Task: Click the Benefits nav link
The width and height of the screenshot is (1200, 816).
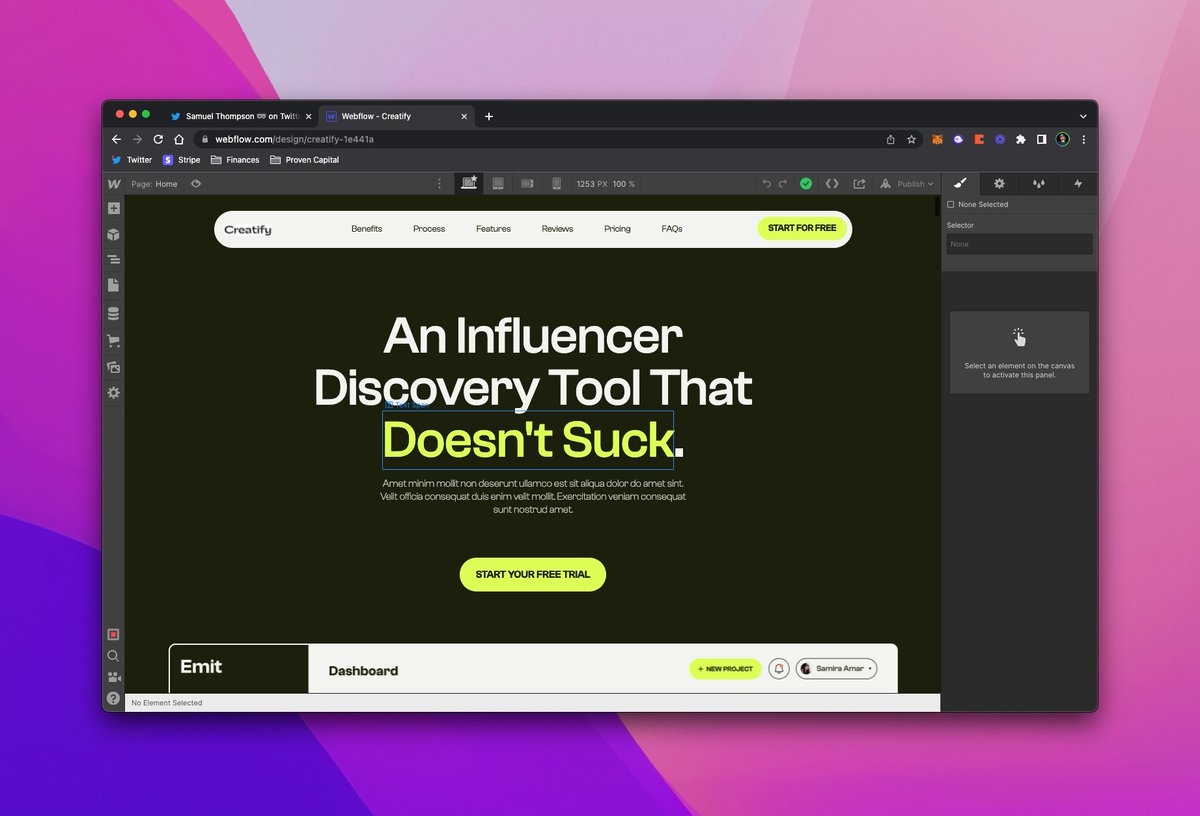Action: point(367,229)
